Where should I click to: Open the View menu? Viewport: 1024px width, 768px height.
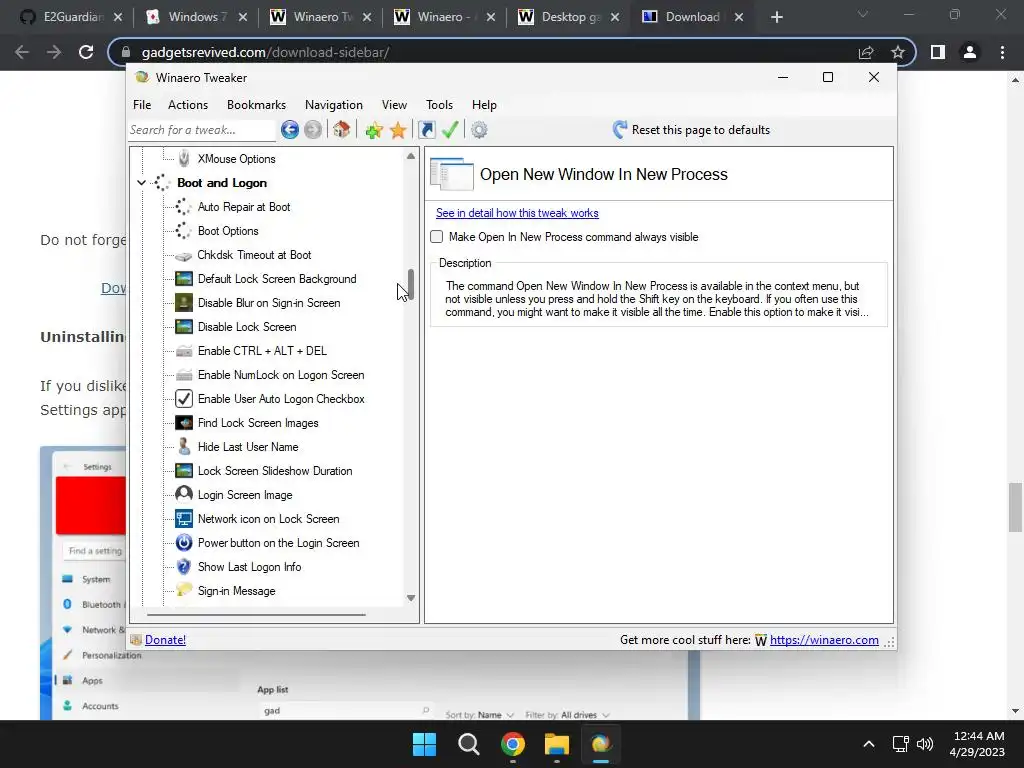tap(394, 104)
